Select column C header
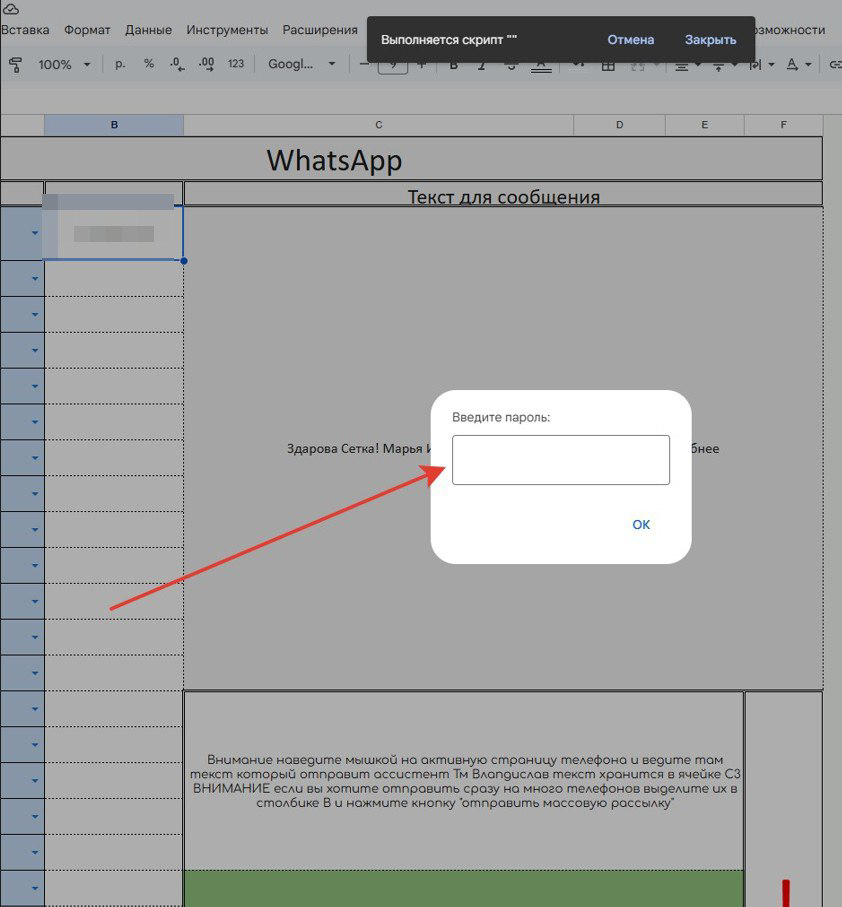The image size is (842, 907). [x=378, y=125]
